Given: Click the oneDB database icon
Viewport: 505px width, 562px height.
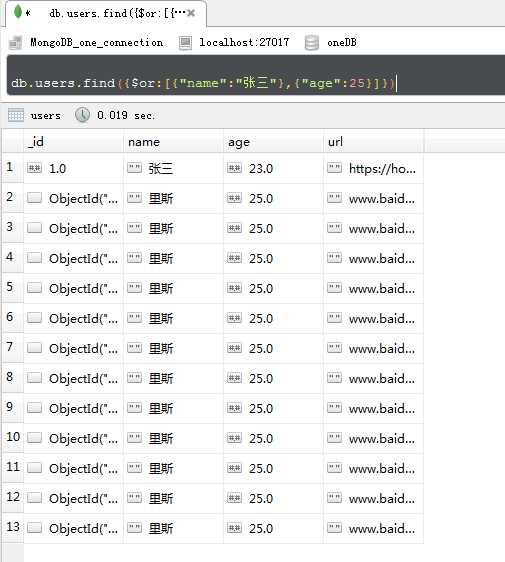Looking at the screenshot, I should [311, 43].
